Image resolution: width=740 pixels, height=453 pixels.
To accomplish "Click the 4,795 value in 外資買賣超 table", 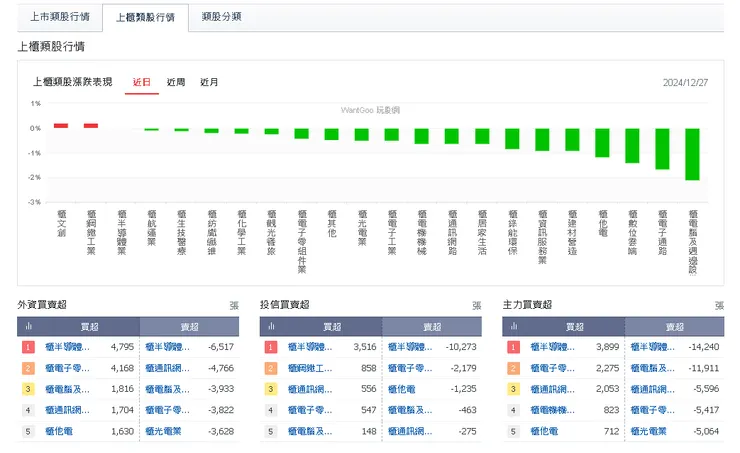I will click(122, 347).
